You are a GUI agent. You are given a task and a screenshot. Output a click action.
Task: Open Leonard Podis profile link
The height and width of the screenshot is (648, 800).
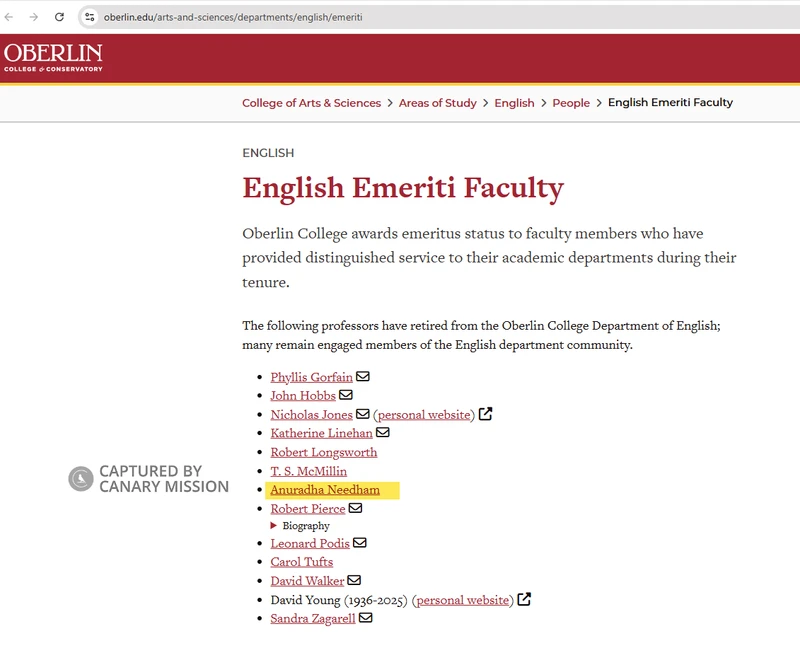point(310,543)
